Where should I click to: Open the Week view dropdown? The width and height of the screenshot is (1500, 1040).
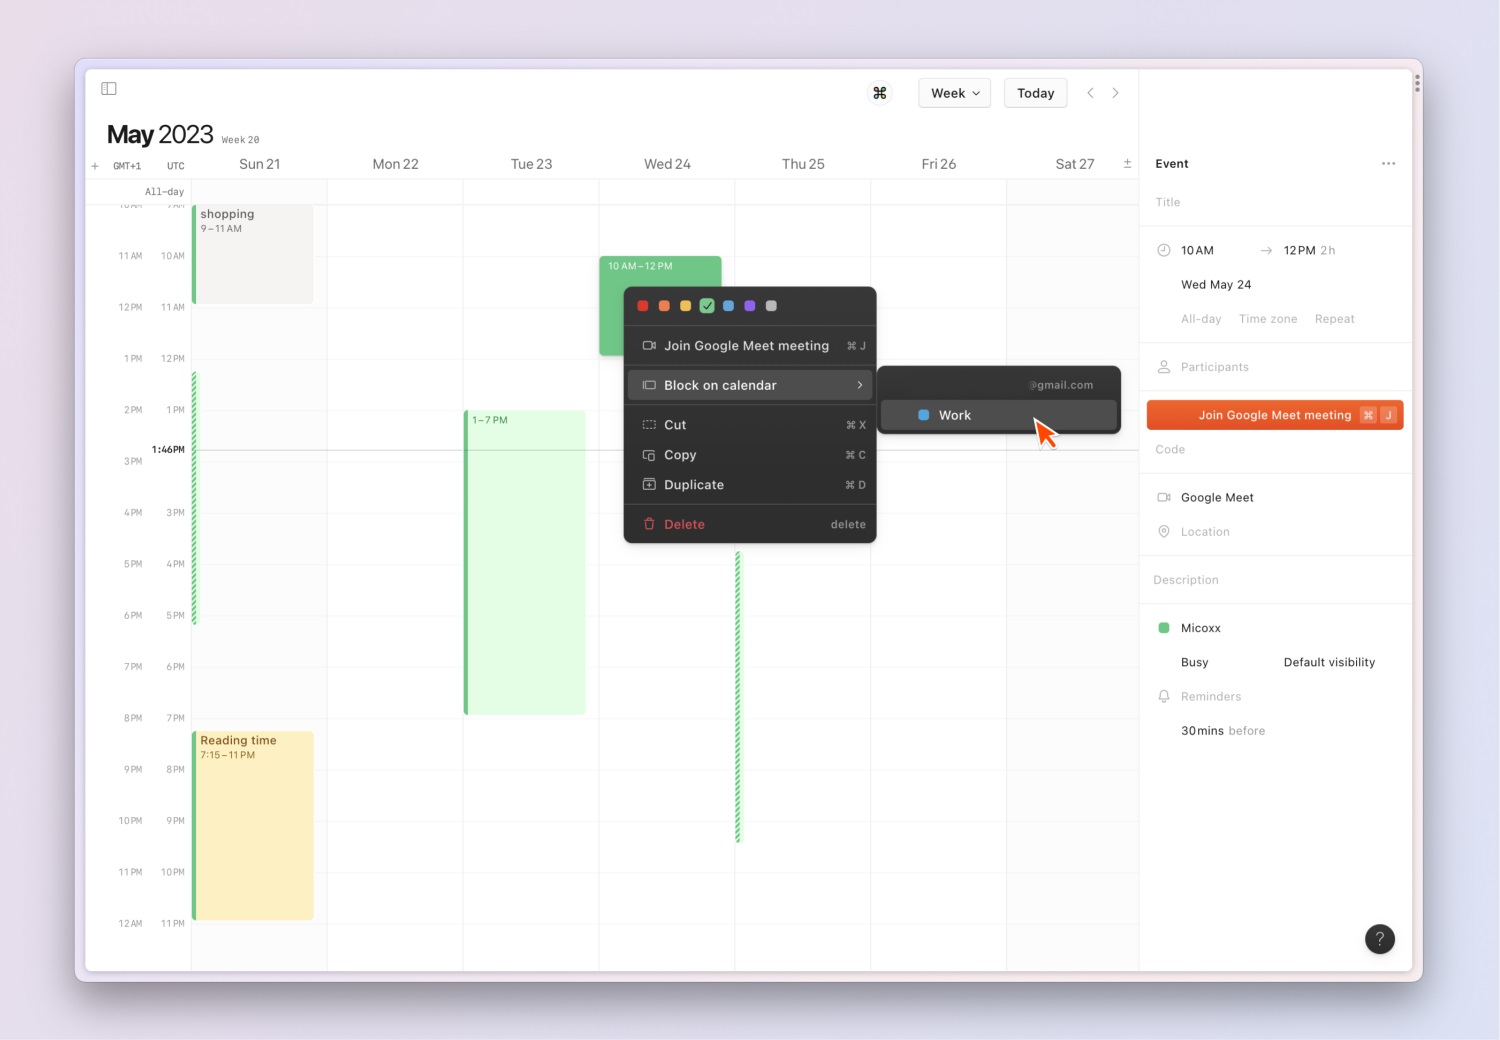pyautogui.click(x=954, y=93)
